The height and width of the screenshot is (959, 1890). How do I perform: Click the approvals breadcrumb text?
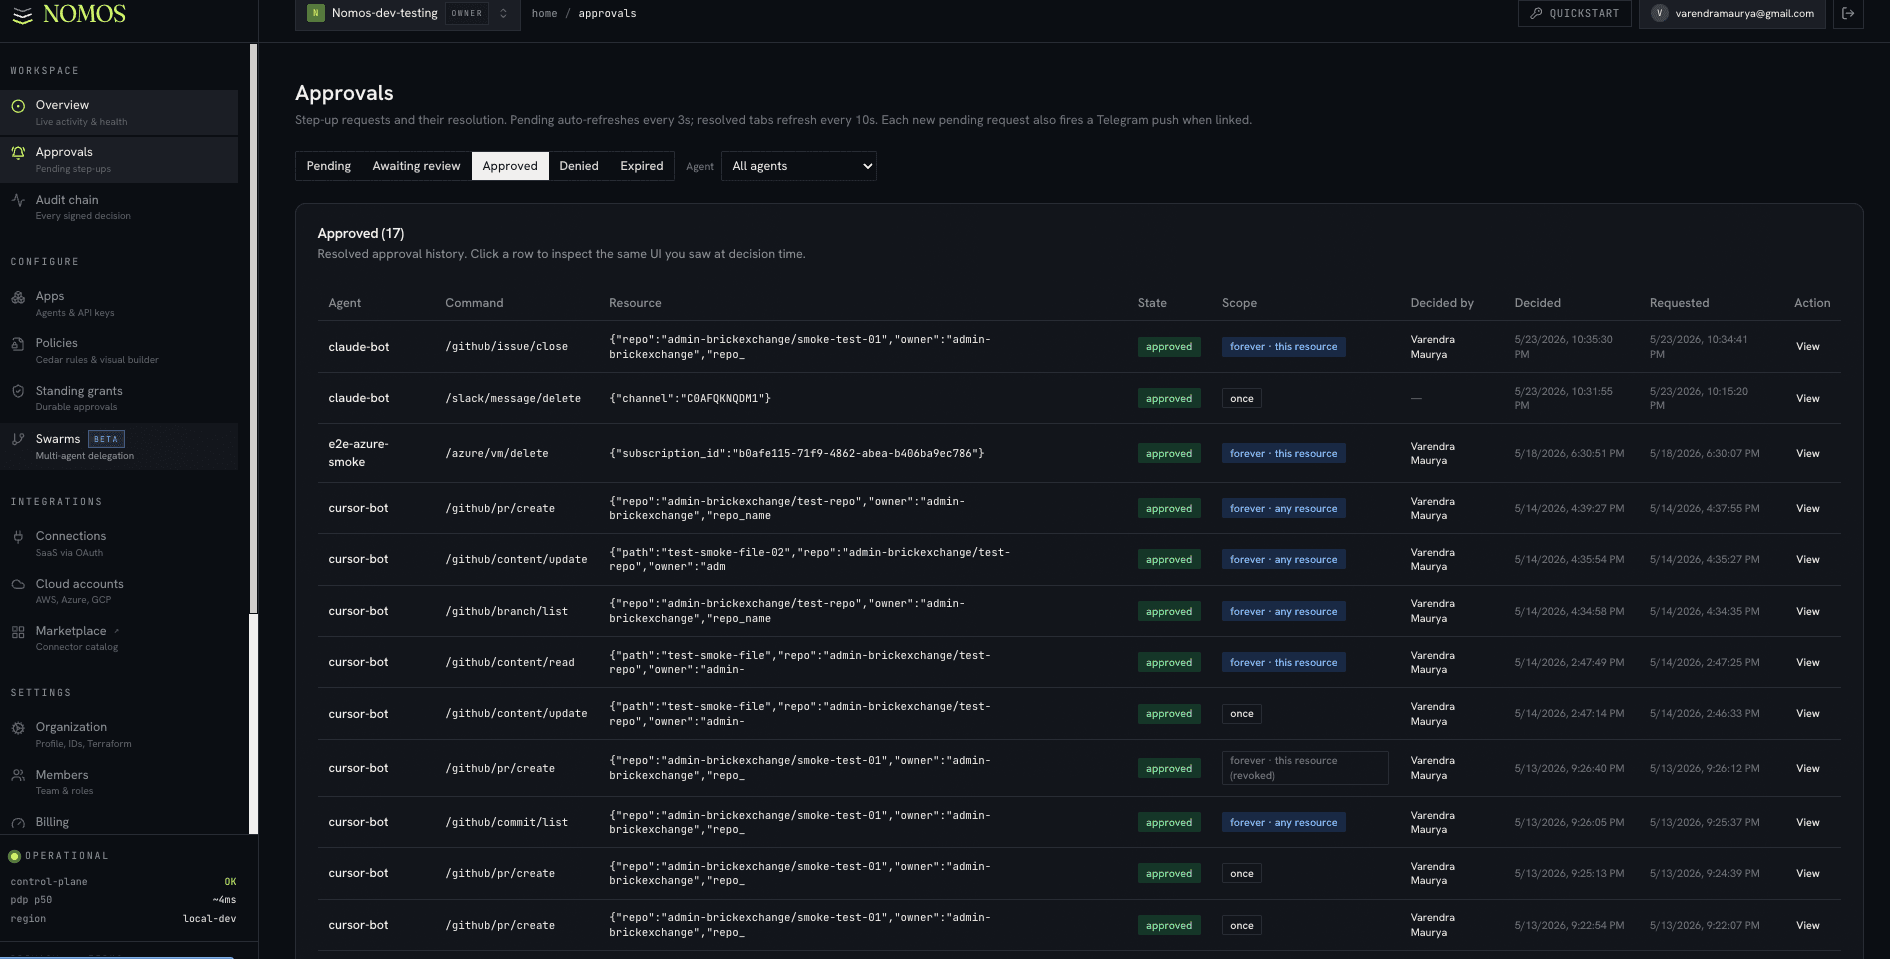607,14
